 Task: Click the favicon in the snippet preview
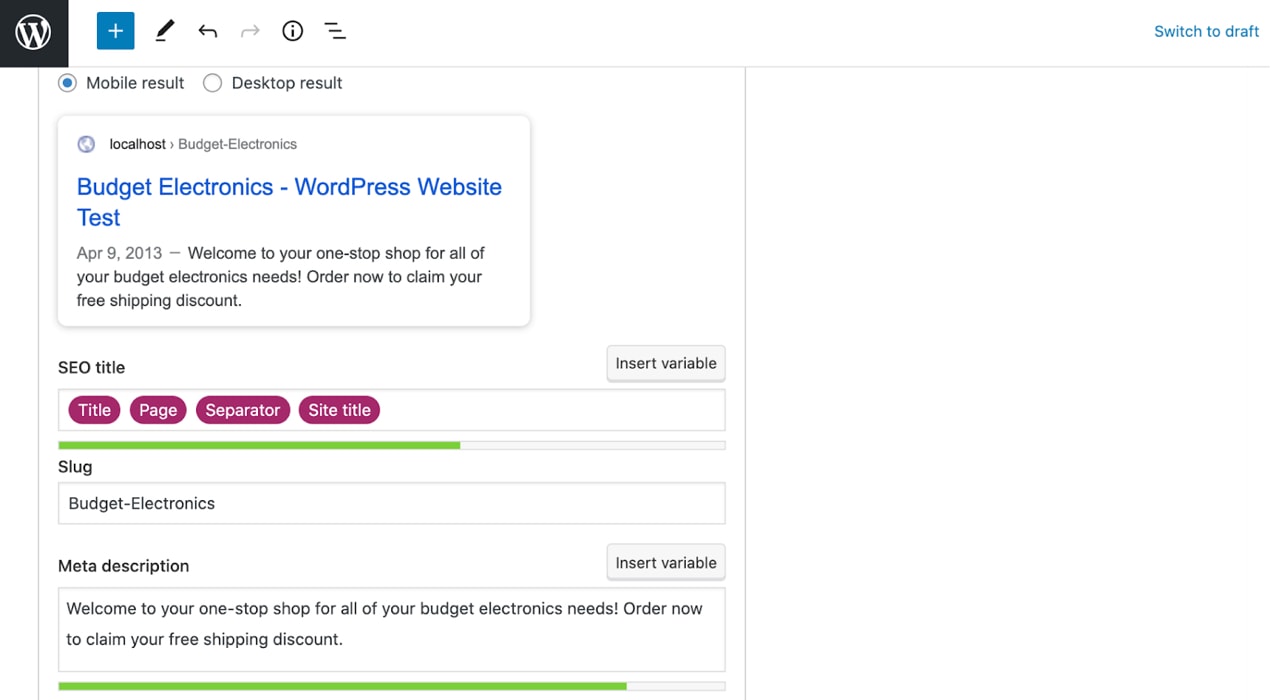click(86, 144)
